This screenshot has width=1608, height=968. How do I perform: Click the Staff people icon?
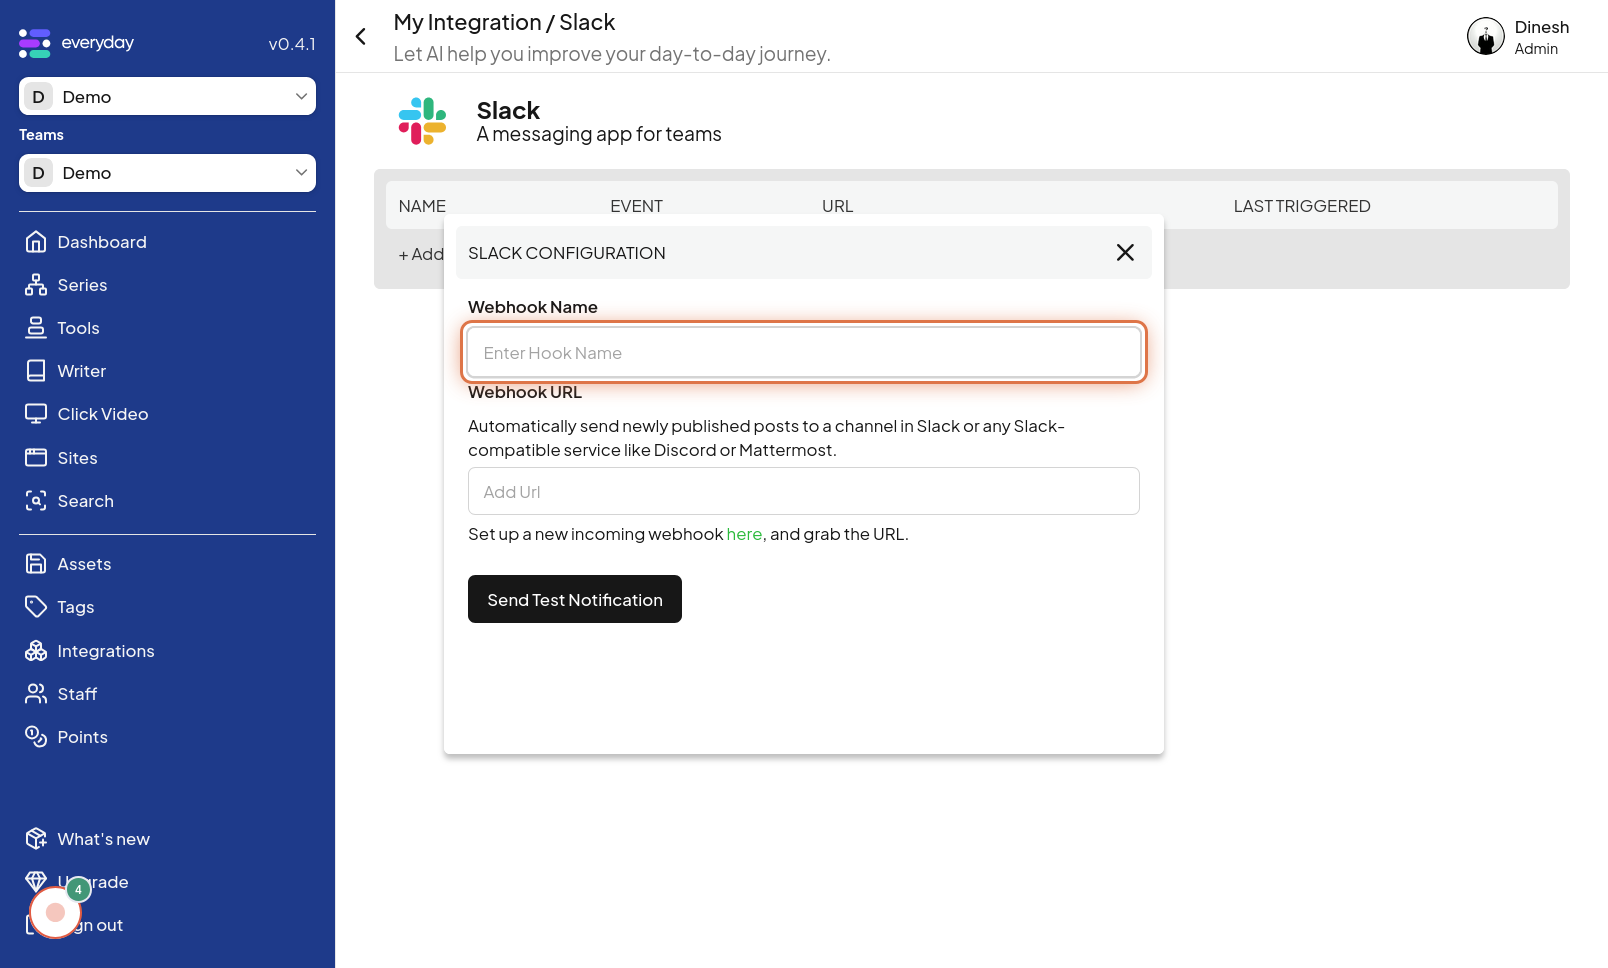[x=36, y=694]
